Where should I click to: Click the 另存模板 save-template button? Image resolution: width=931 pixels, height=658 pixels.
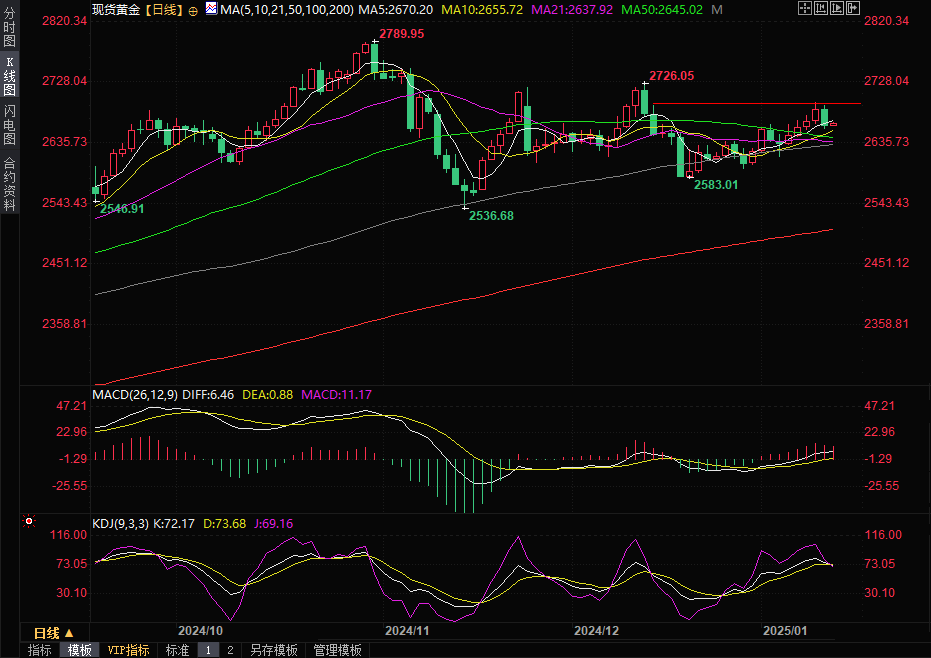tap(273, 650)
